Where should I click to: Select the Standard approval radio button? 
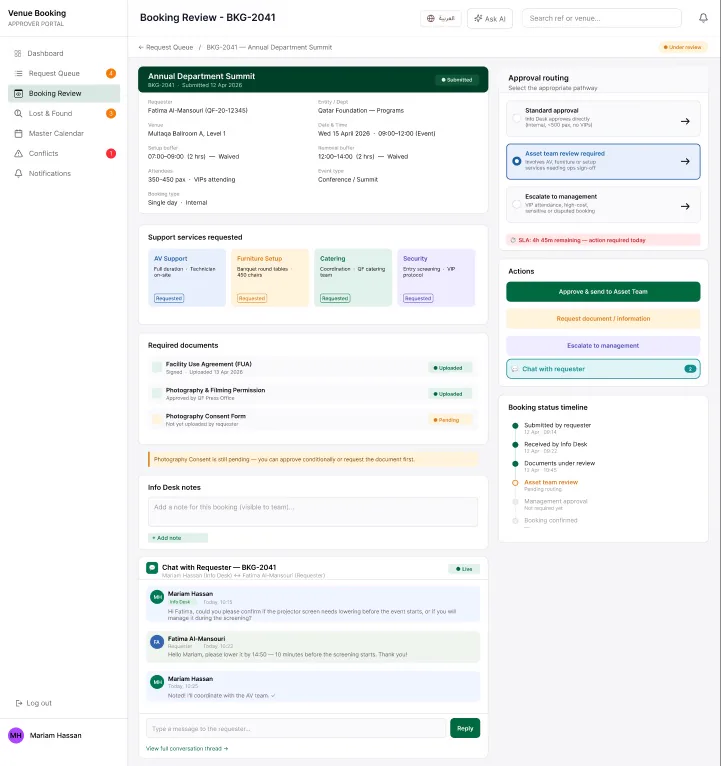pyautogui.click(x=516, y=118)
